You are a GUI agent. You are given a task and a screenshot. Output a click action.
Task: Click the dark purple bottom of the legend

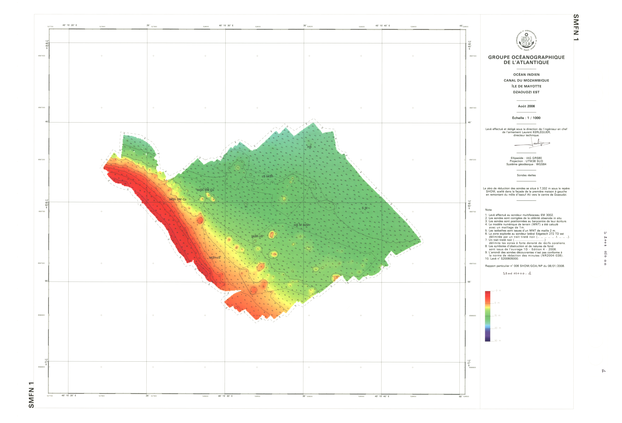click(x=487, y=338)
